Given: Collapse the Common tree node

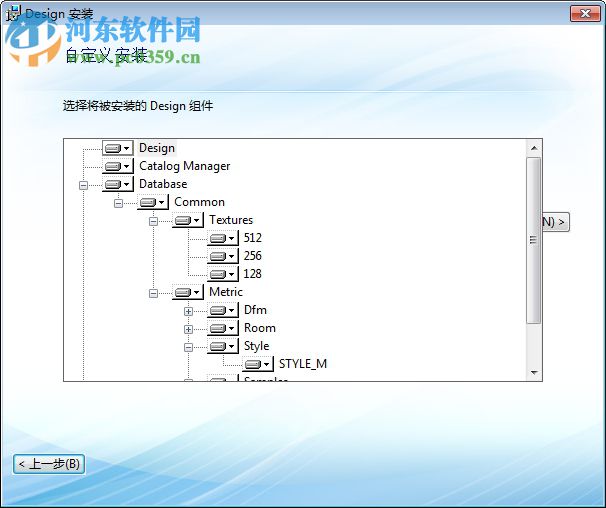Looking at the screenshot, I should [x=118, y=203].
